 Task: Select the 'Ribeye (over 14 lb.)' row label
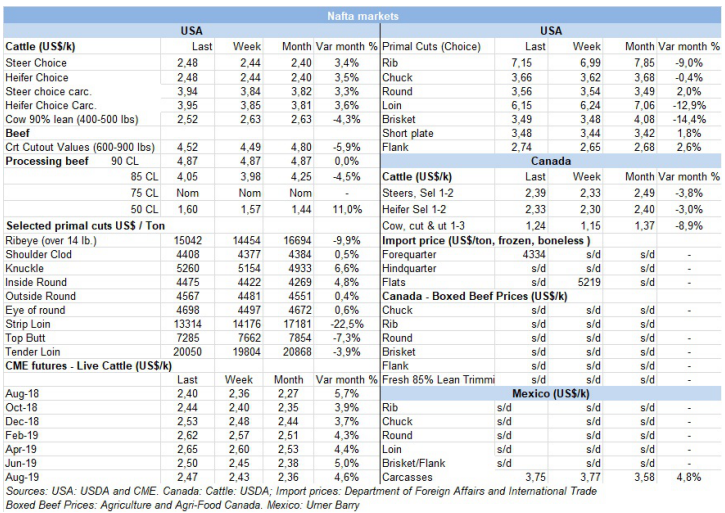click(x=51, y=239)
